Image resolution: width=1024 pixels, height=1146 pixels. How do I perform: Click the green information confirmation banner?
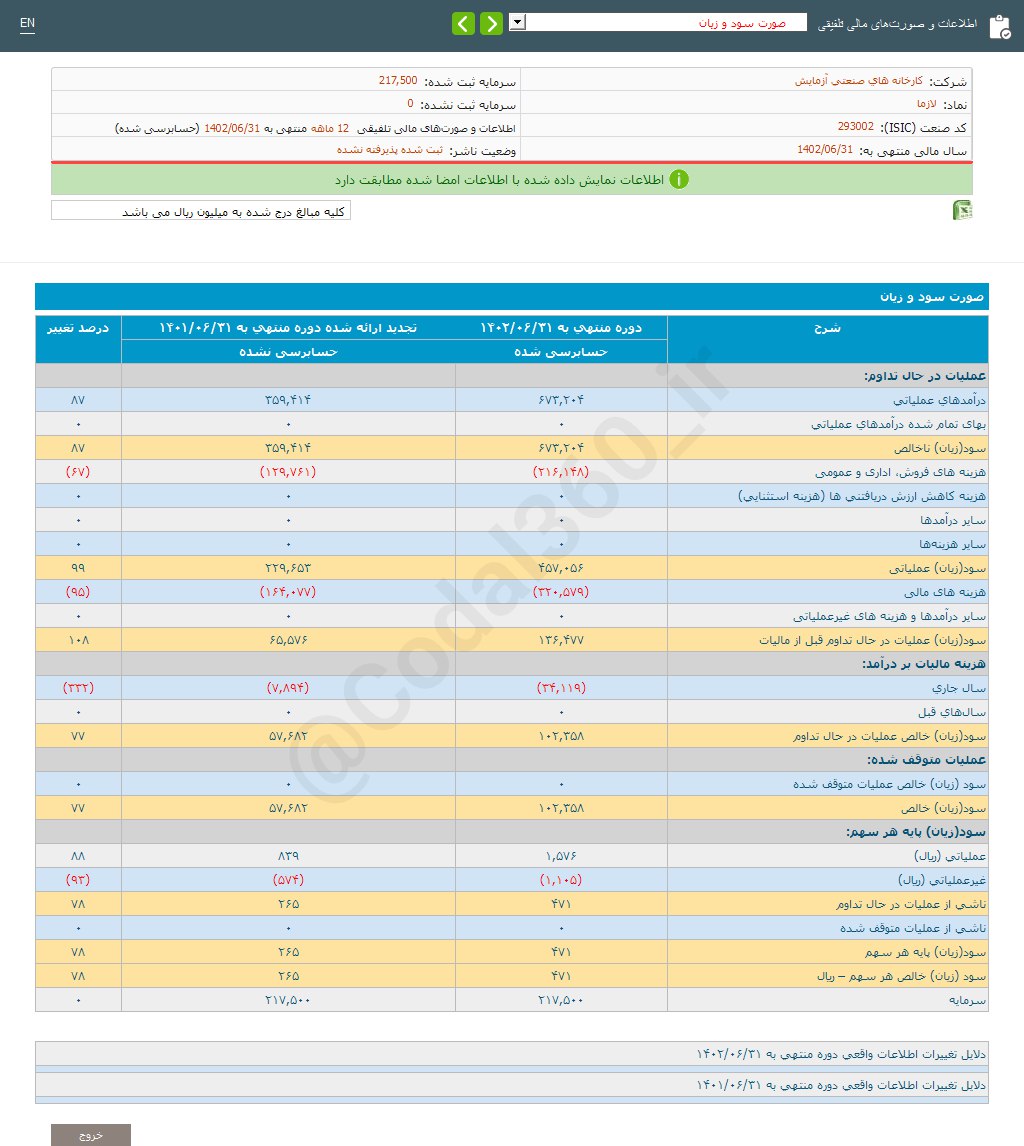[x=512, y=181]
